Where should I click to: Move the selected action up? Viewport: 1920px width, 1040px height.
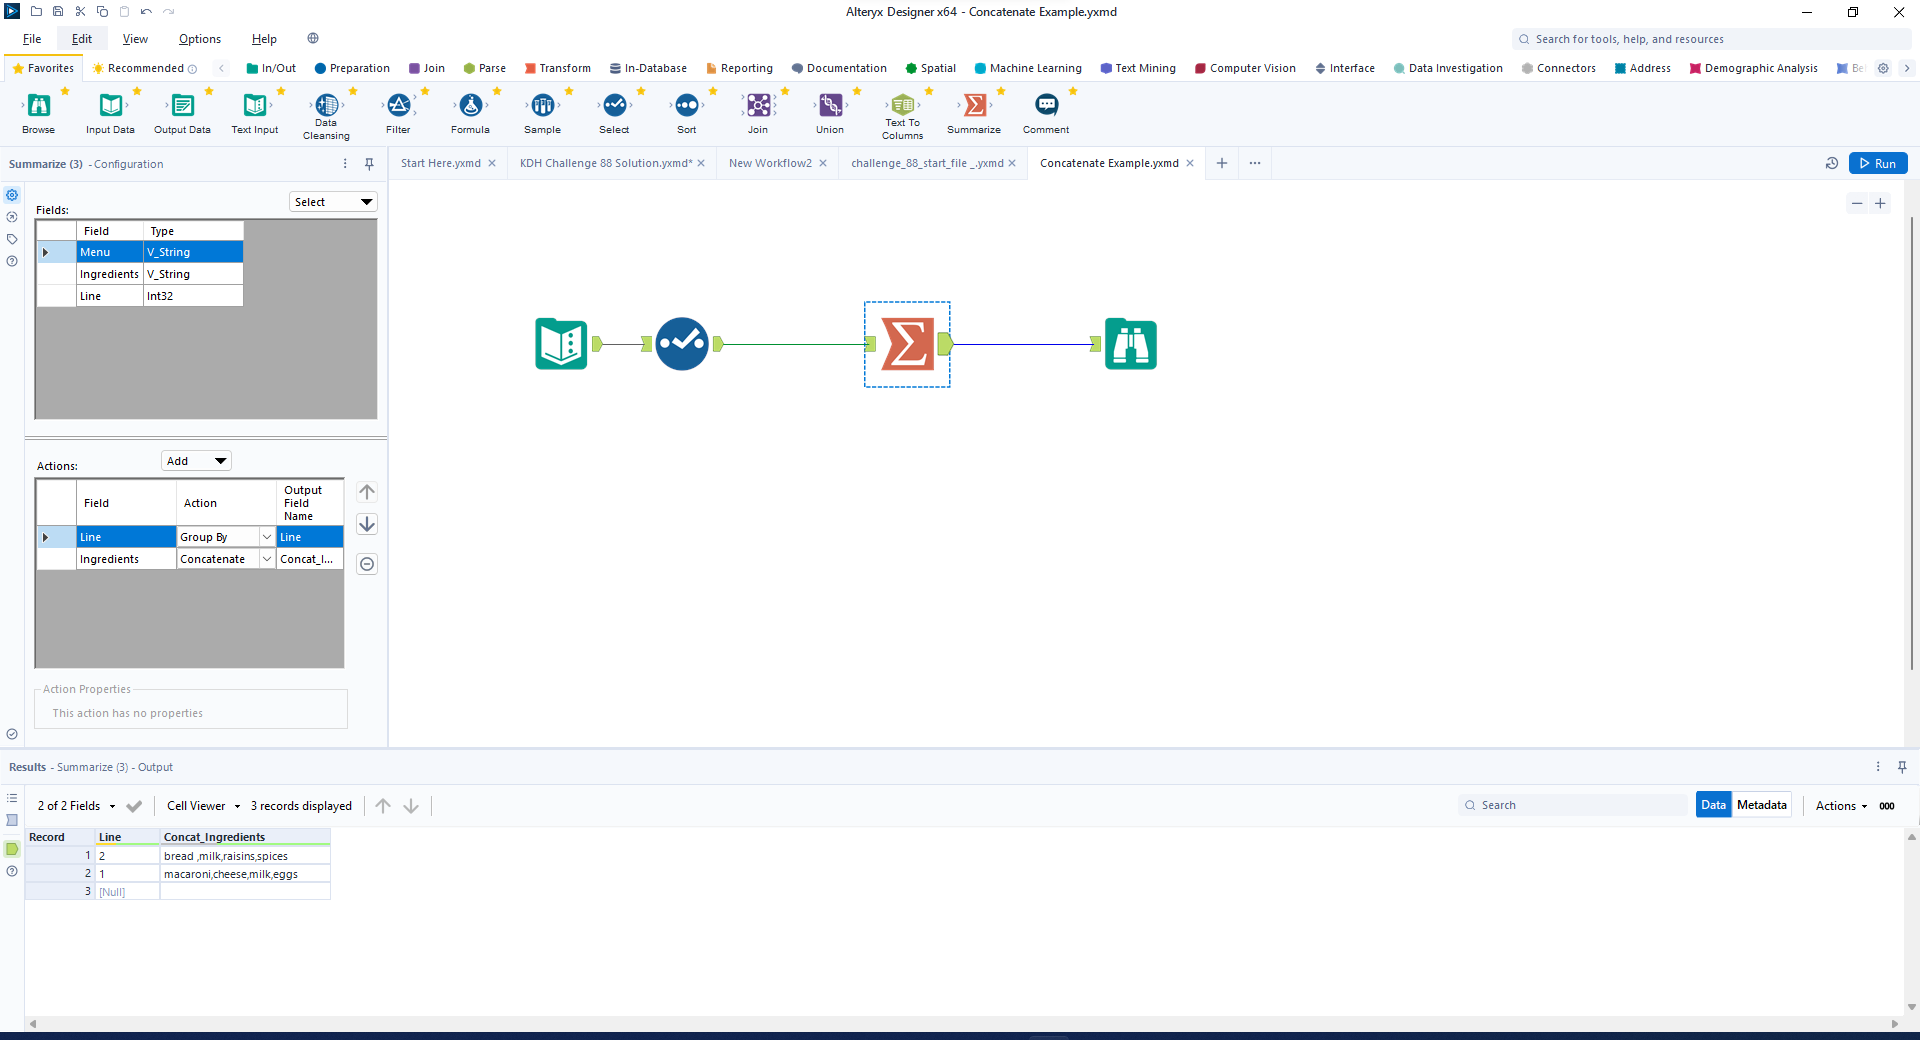coord(367,492)
